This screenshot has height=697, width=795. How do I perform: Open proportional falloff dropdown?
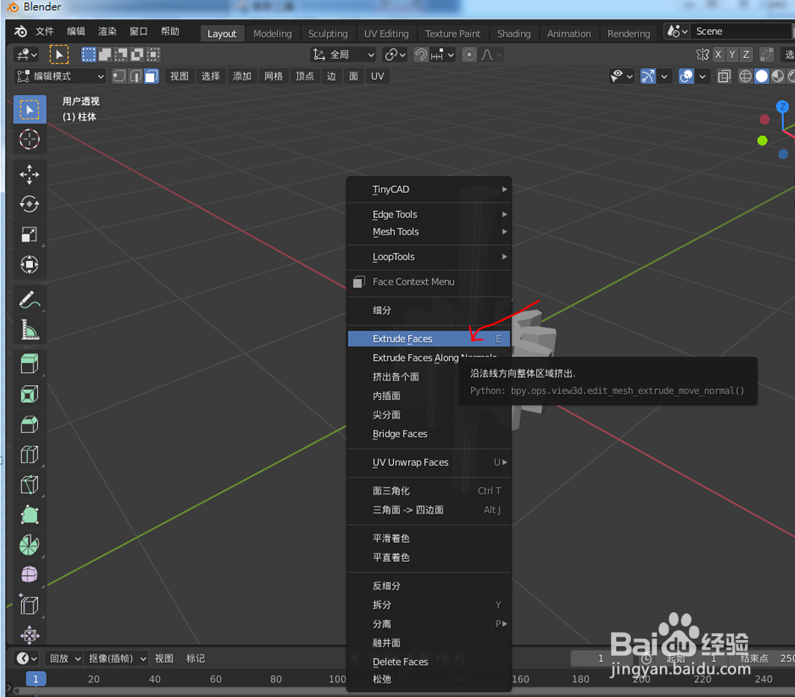pos(491,54)
